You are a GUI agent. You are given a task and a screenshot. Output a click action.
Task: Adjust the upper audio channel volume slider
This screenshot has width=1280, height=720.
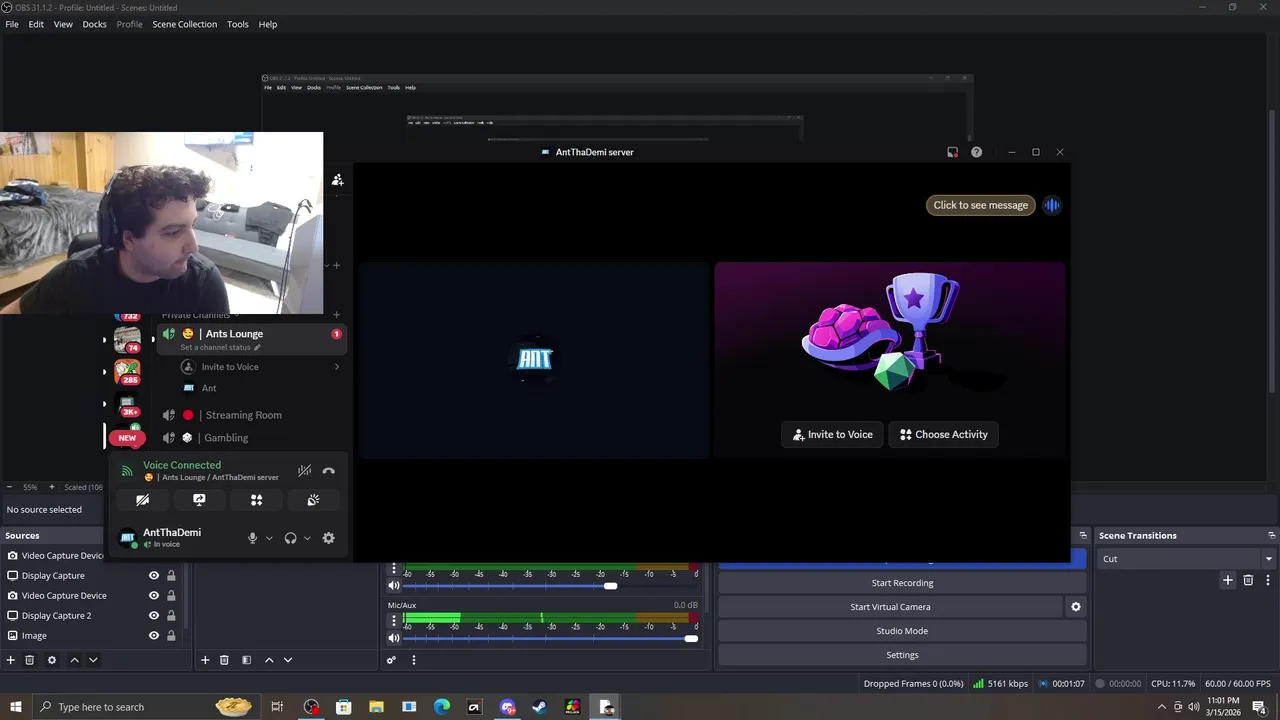[x=610, y=586]
